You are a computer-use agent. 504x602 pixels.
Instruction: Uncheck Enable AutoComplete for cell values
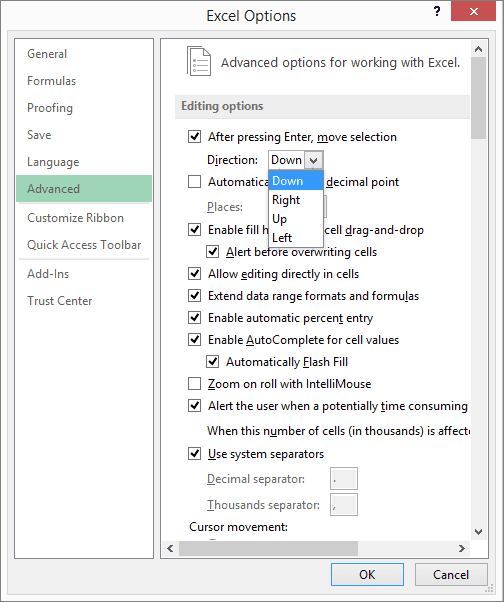tap(194, 339)
